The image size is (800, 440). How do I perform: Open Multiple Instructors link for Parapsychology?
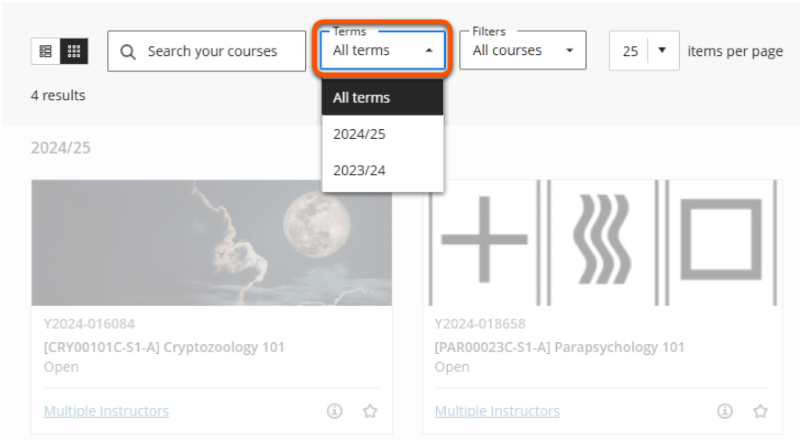tap(497, 411)
